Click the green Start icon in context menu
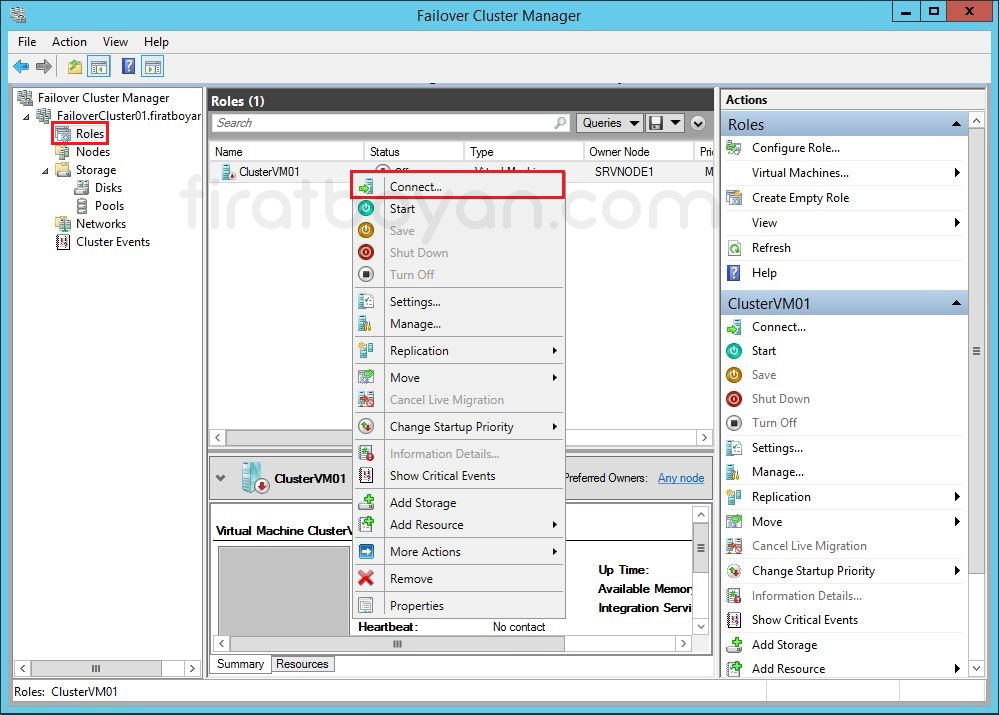Image resolution: width=999 pixels, height=715 pixels. tap(366, 208)
